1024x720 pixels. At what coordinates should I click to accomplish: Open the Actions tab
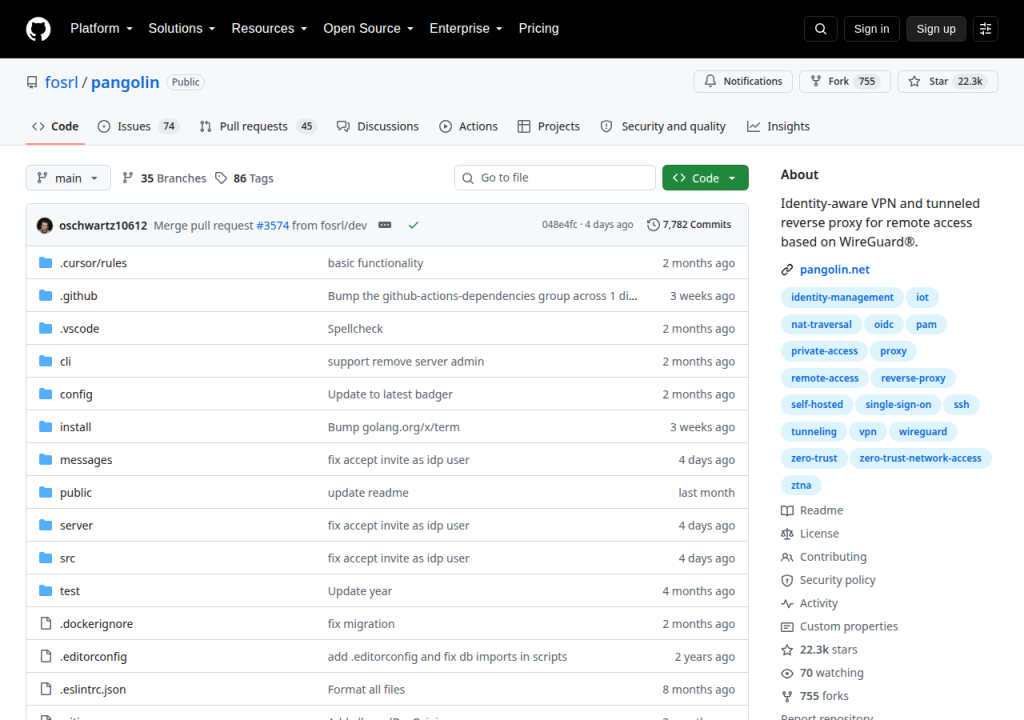(x=468, y=126)
